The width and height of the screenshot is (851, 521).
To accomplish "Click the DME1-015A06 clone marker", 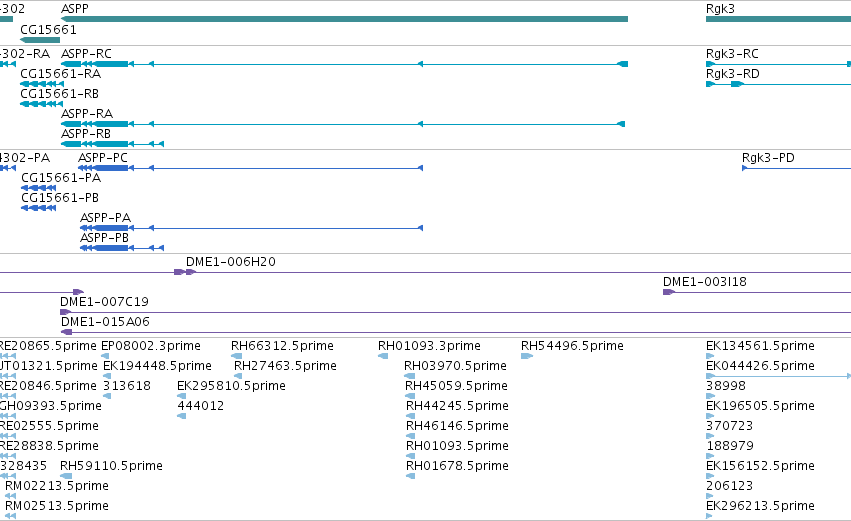I will tap(66, 332).
